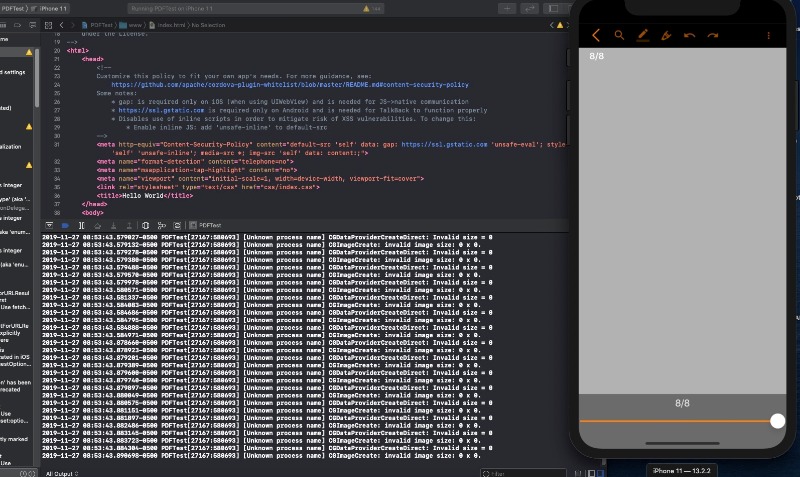Click the PDFTest process in debug bar
800x477 pixels.
207,225
